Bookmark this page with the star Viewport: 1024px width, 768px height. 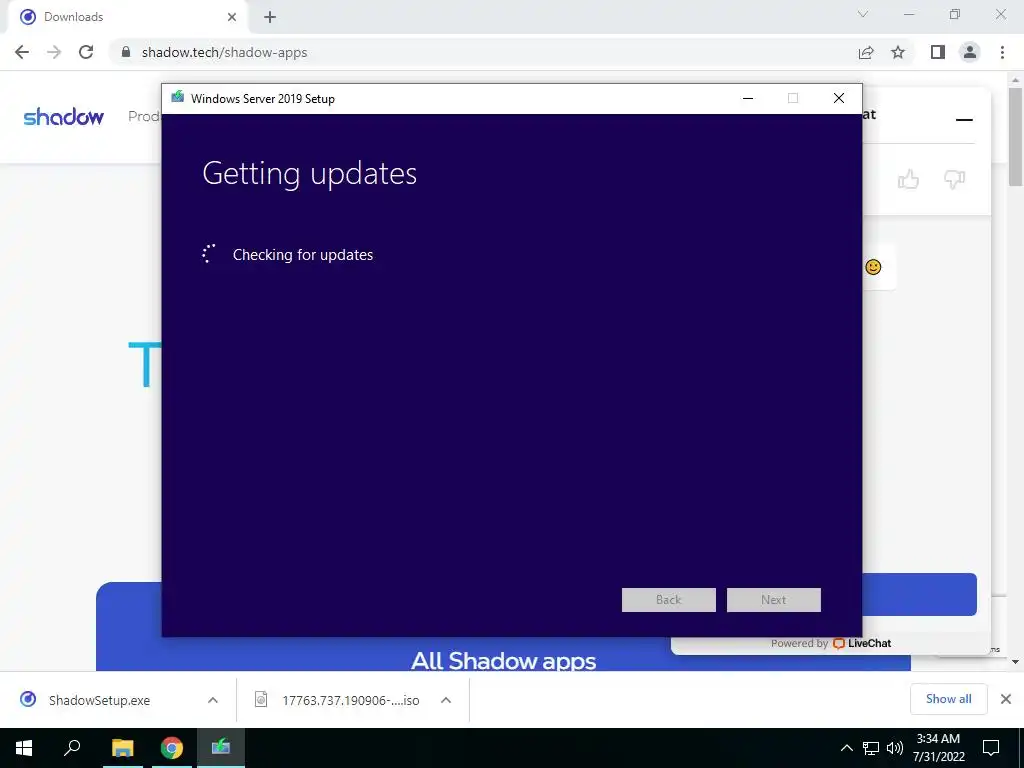pyautogui.click(x=898, y=52)
